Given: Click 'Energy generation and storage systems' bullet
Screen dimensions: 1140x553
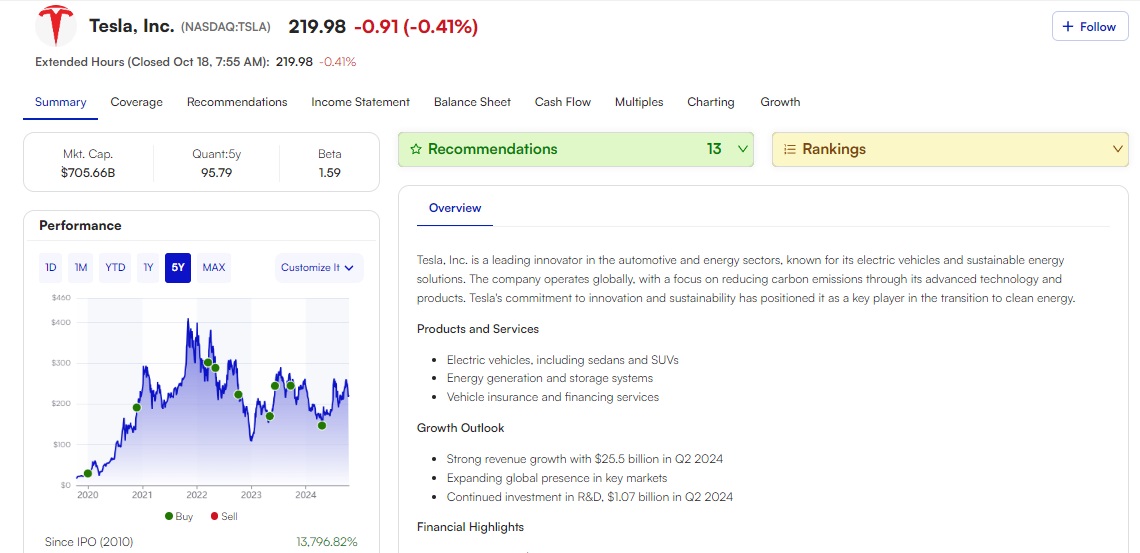Looking at the screenshot, I should (550, 378).
